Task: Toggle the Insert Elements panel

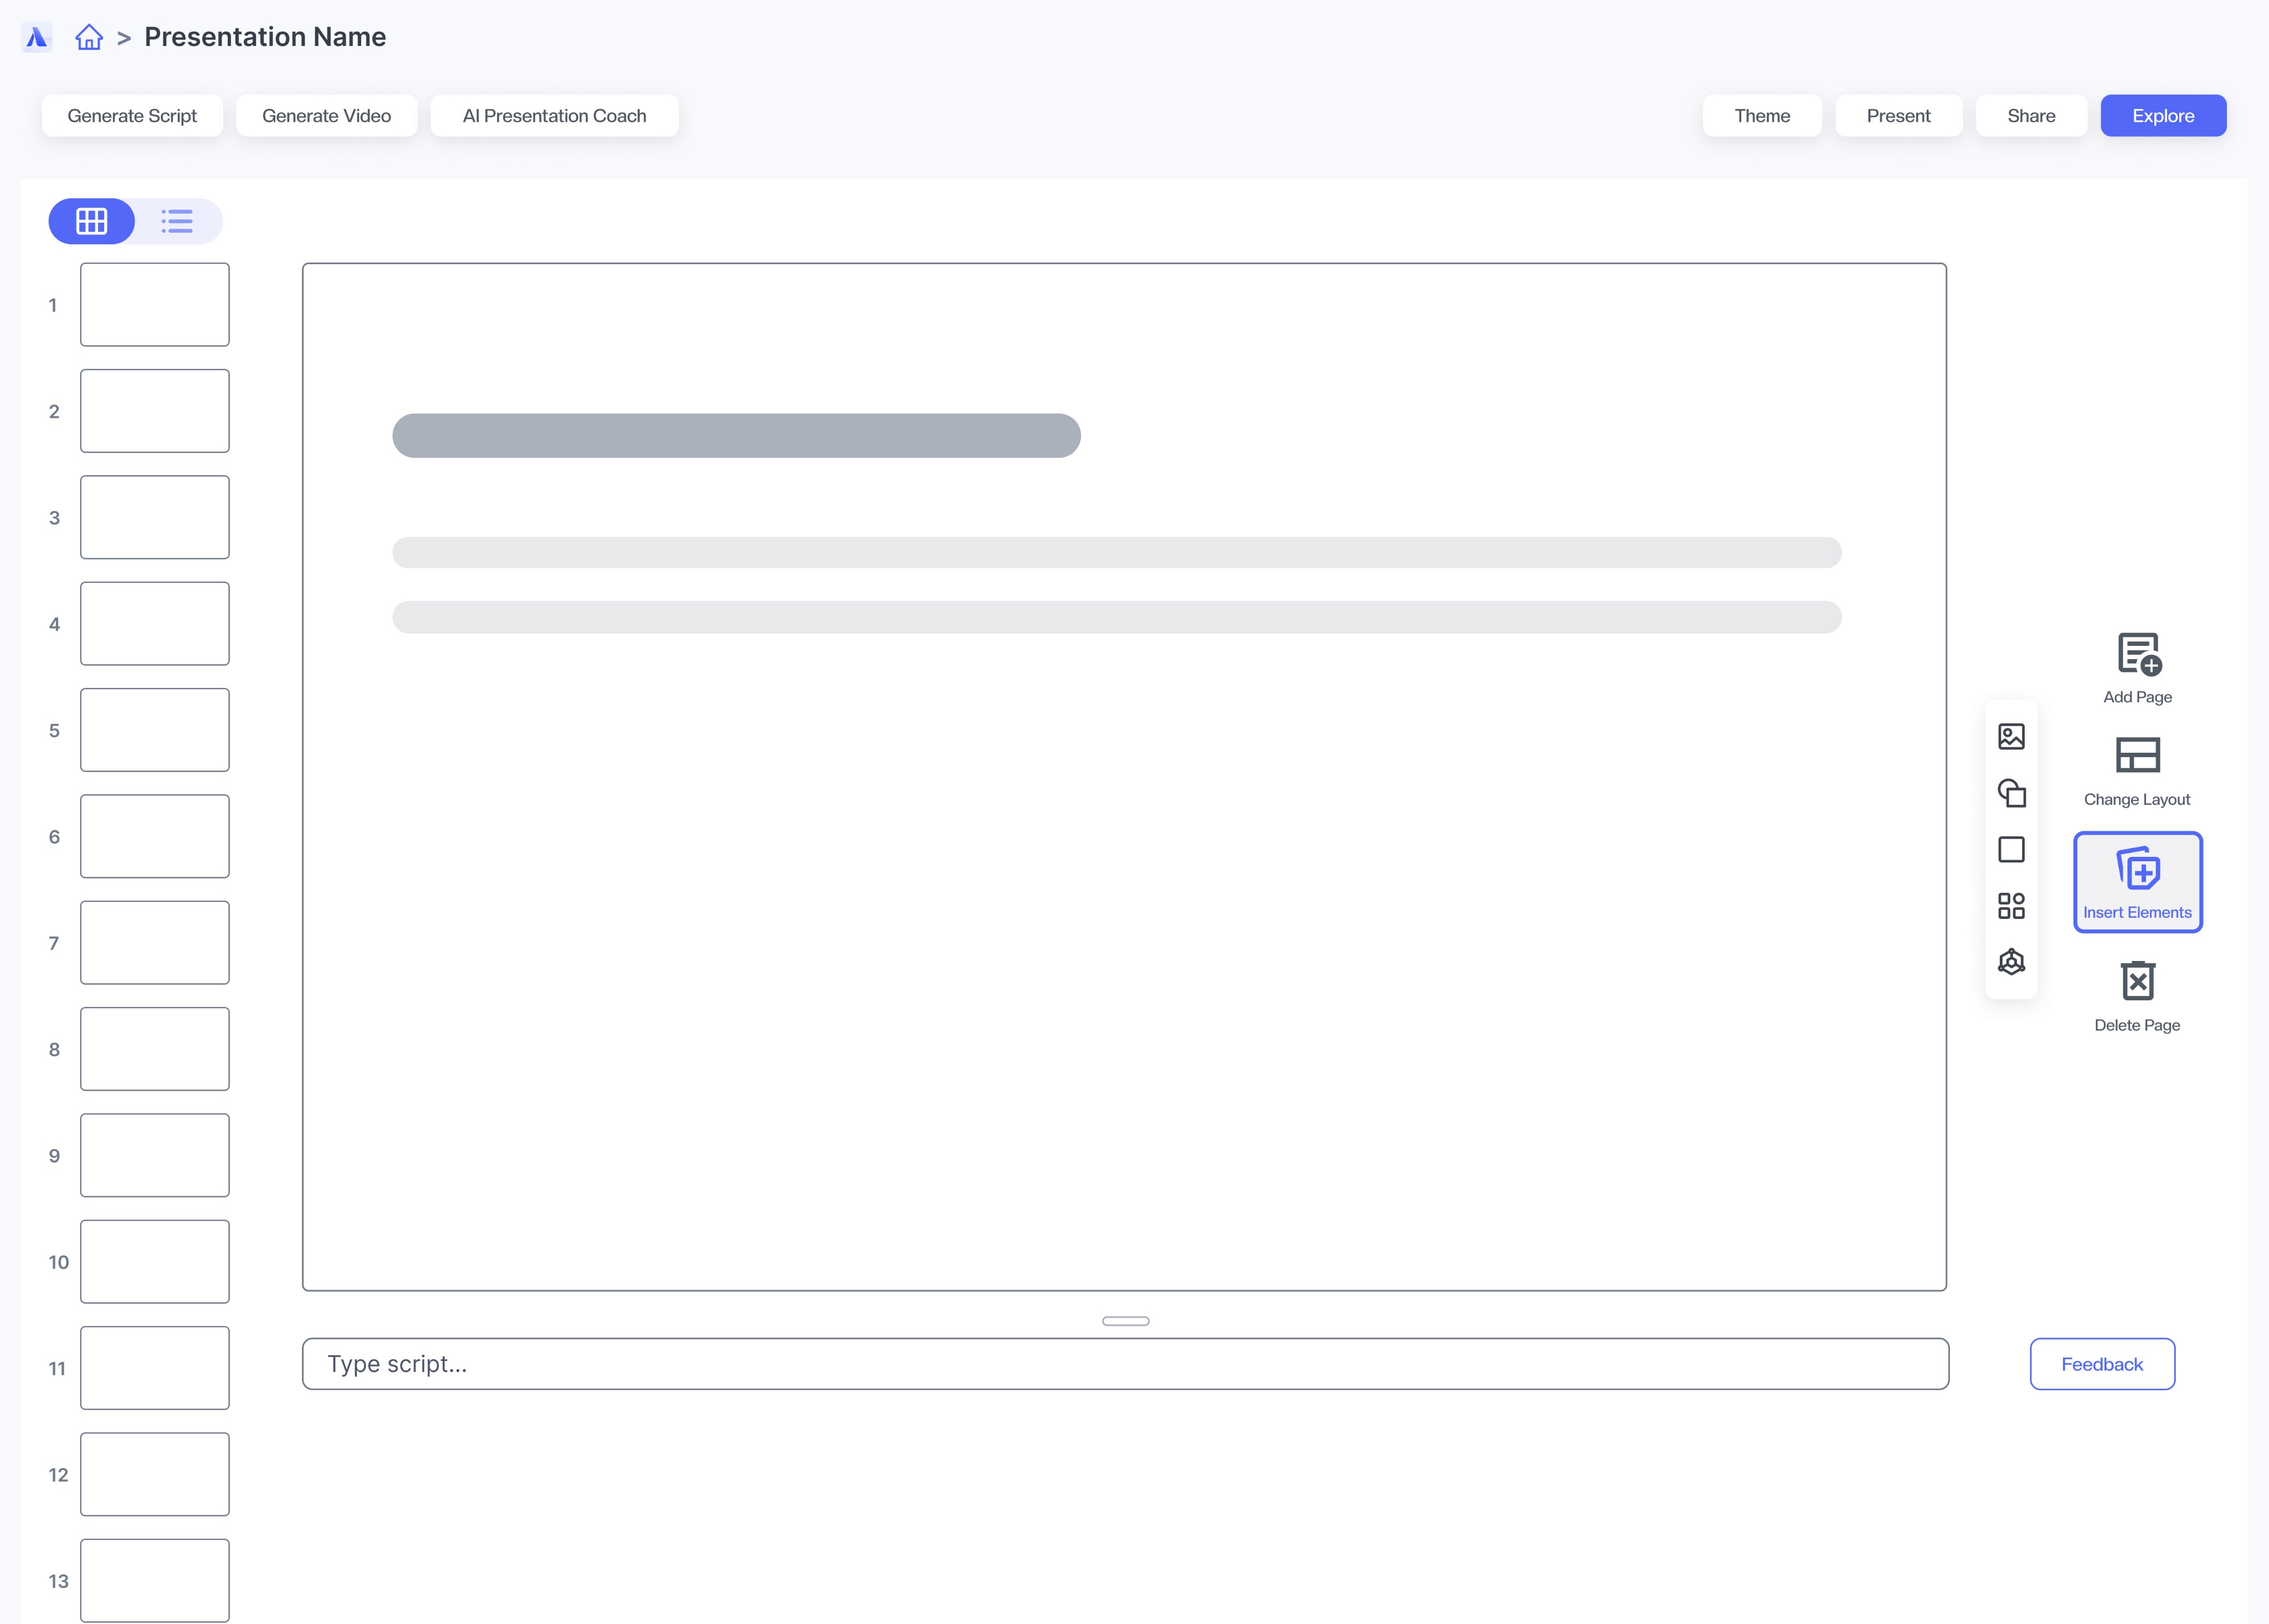Action: [x=2137, y=882]
